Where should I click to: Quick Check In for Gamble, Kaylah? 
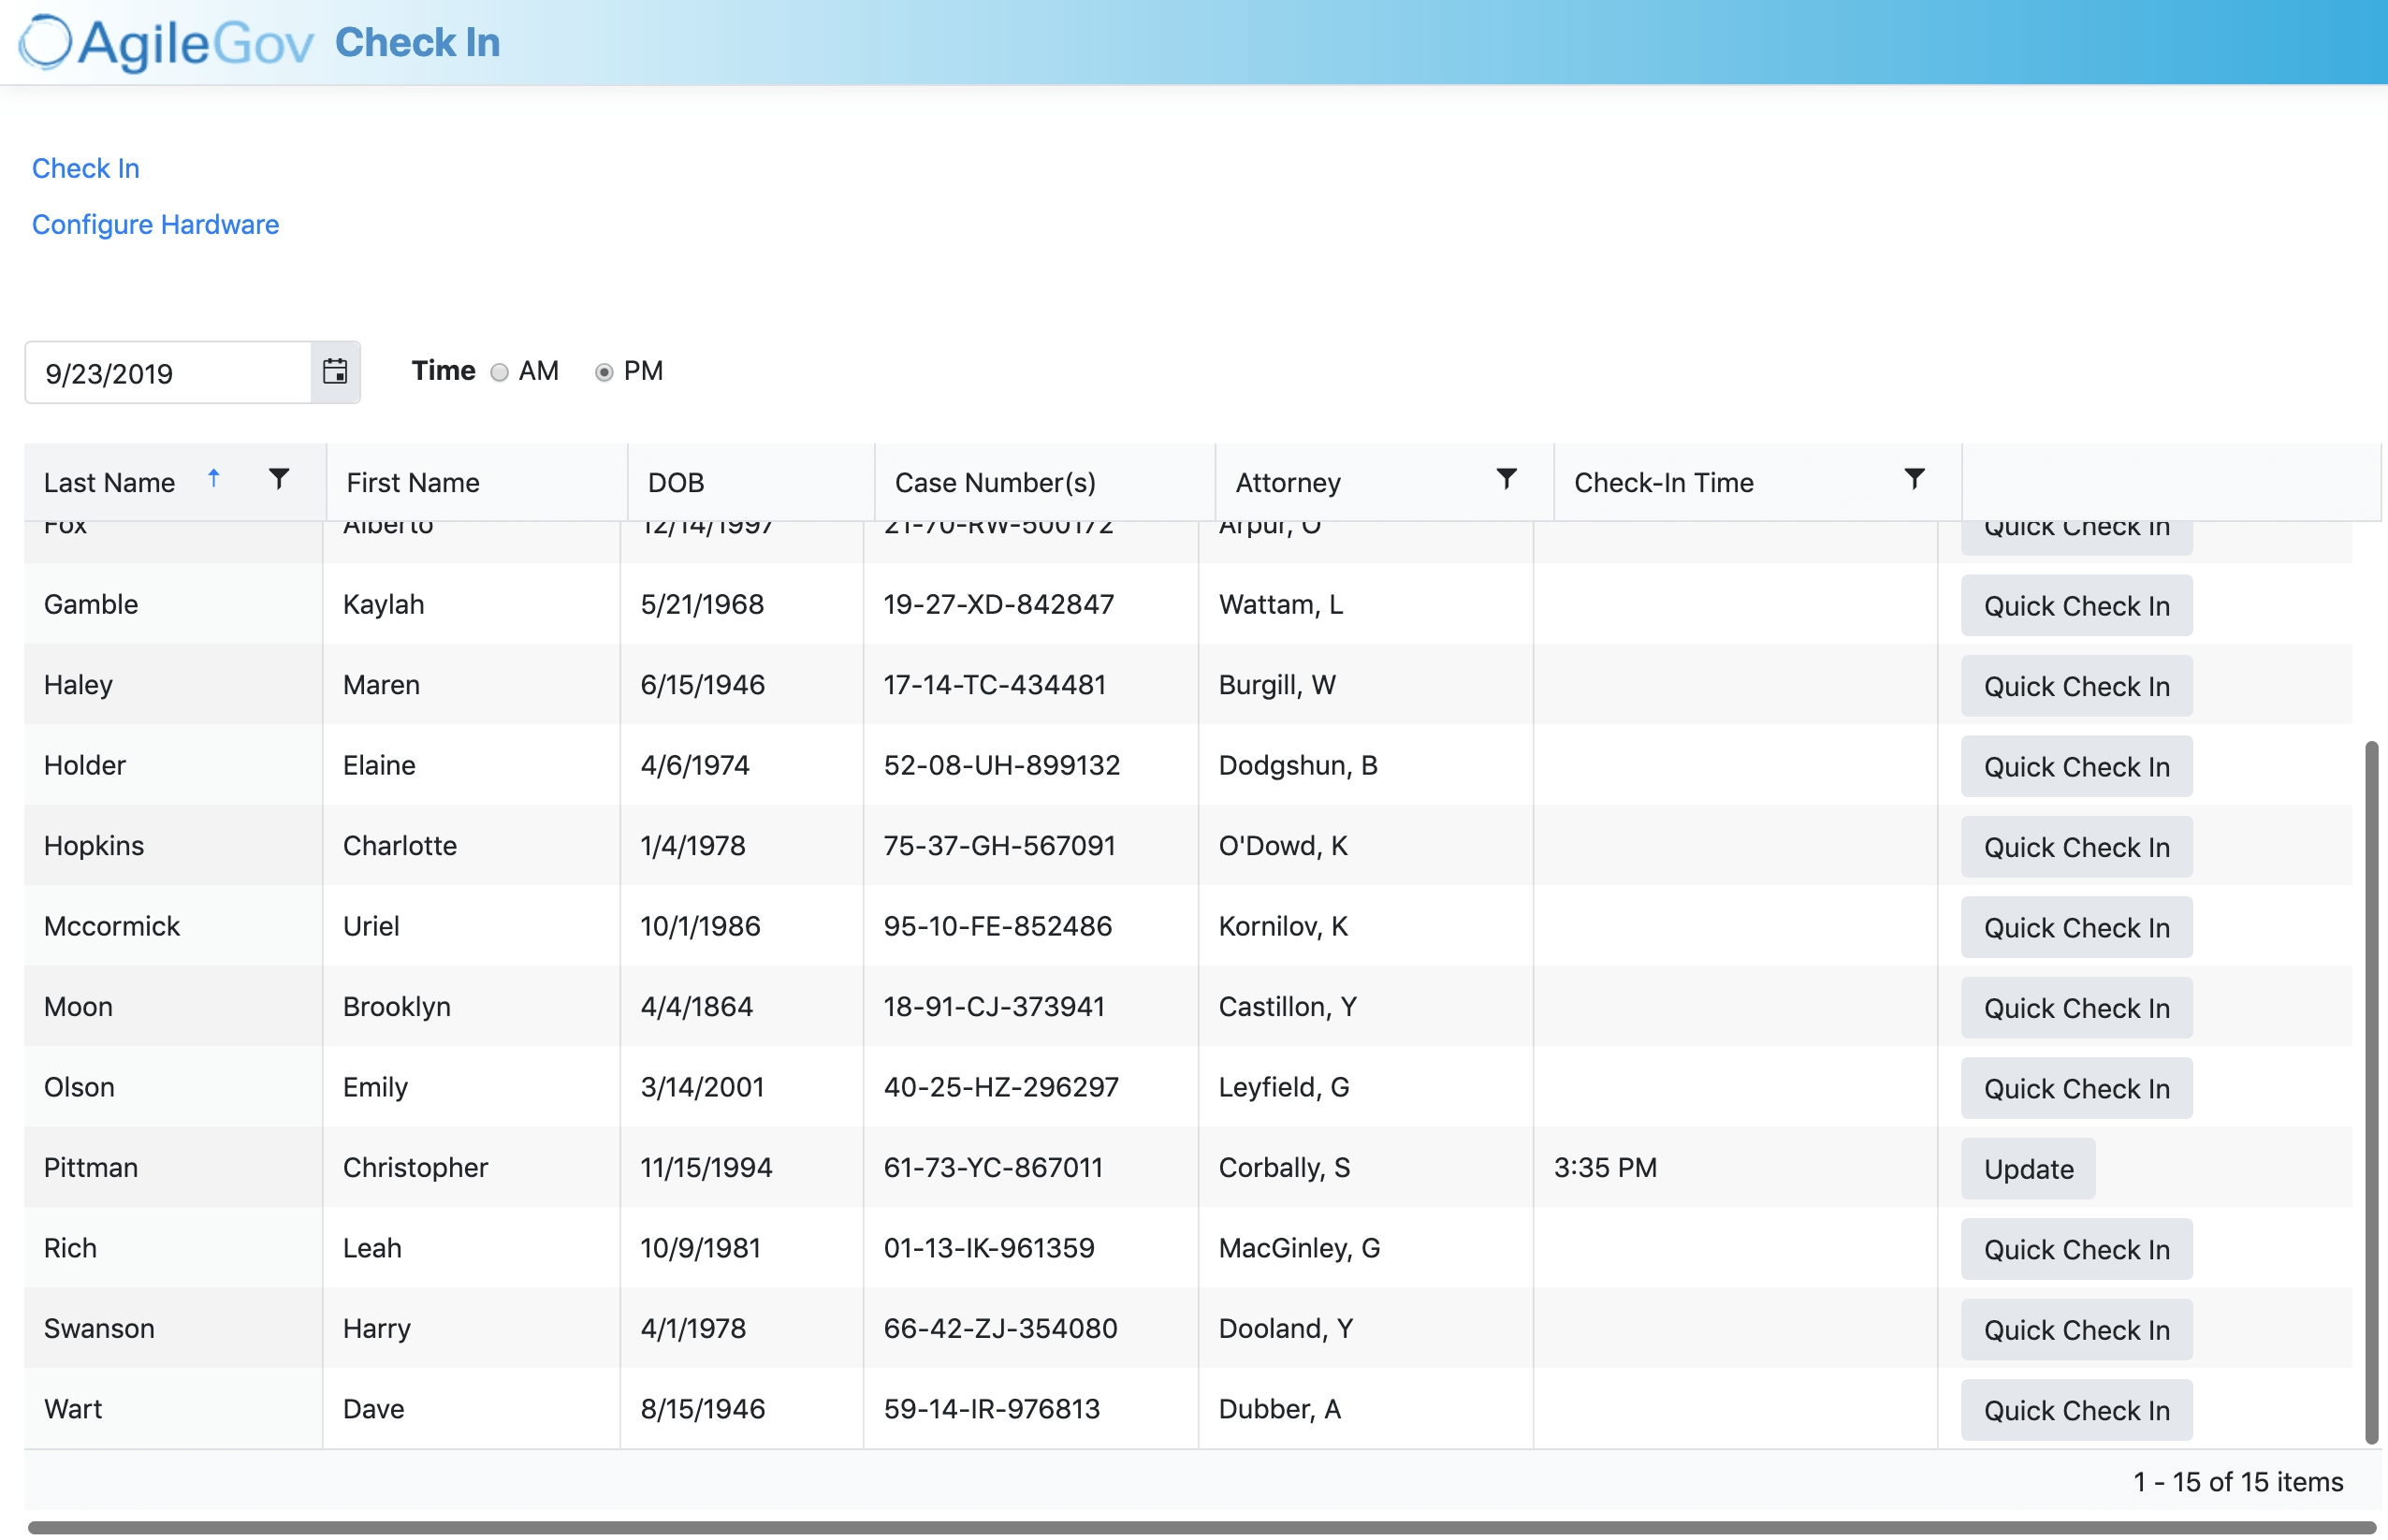(x=2076, y=606)
